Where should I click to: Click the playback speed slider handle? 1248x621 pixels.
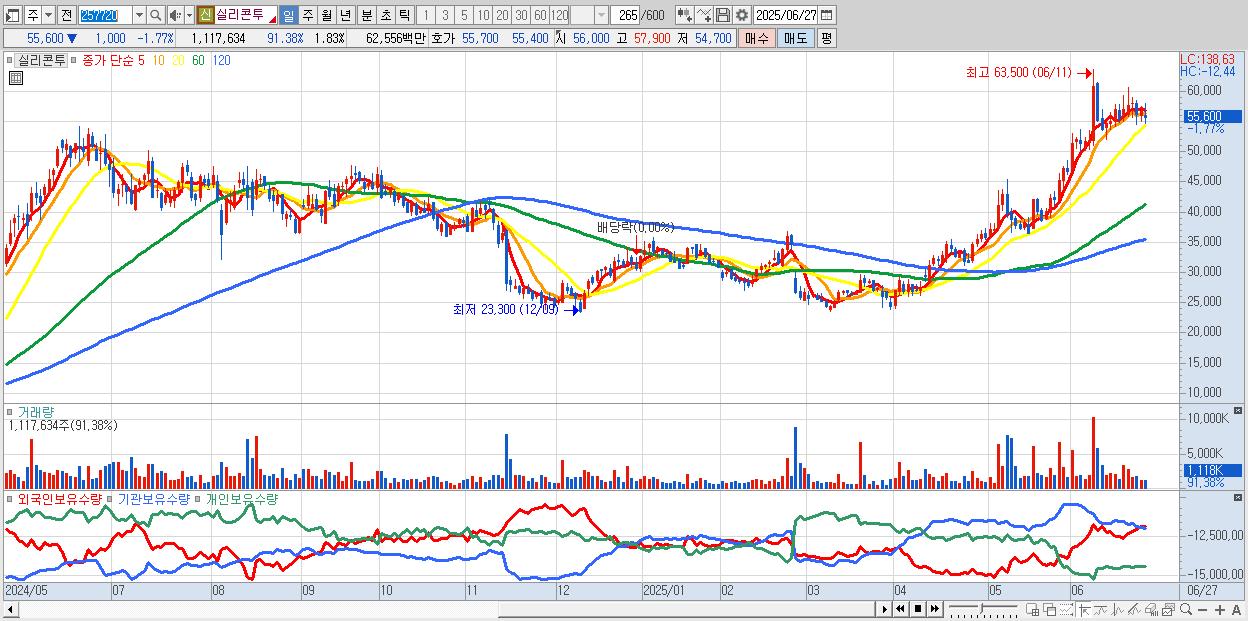(x=980, y=608)
